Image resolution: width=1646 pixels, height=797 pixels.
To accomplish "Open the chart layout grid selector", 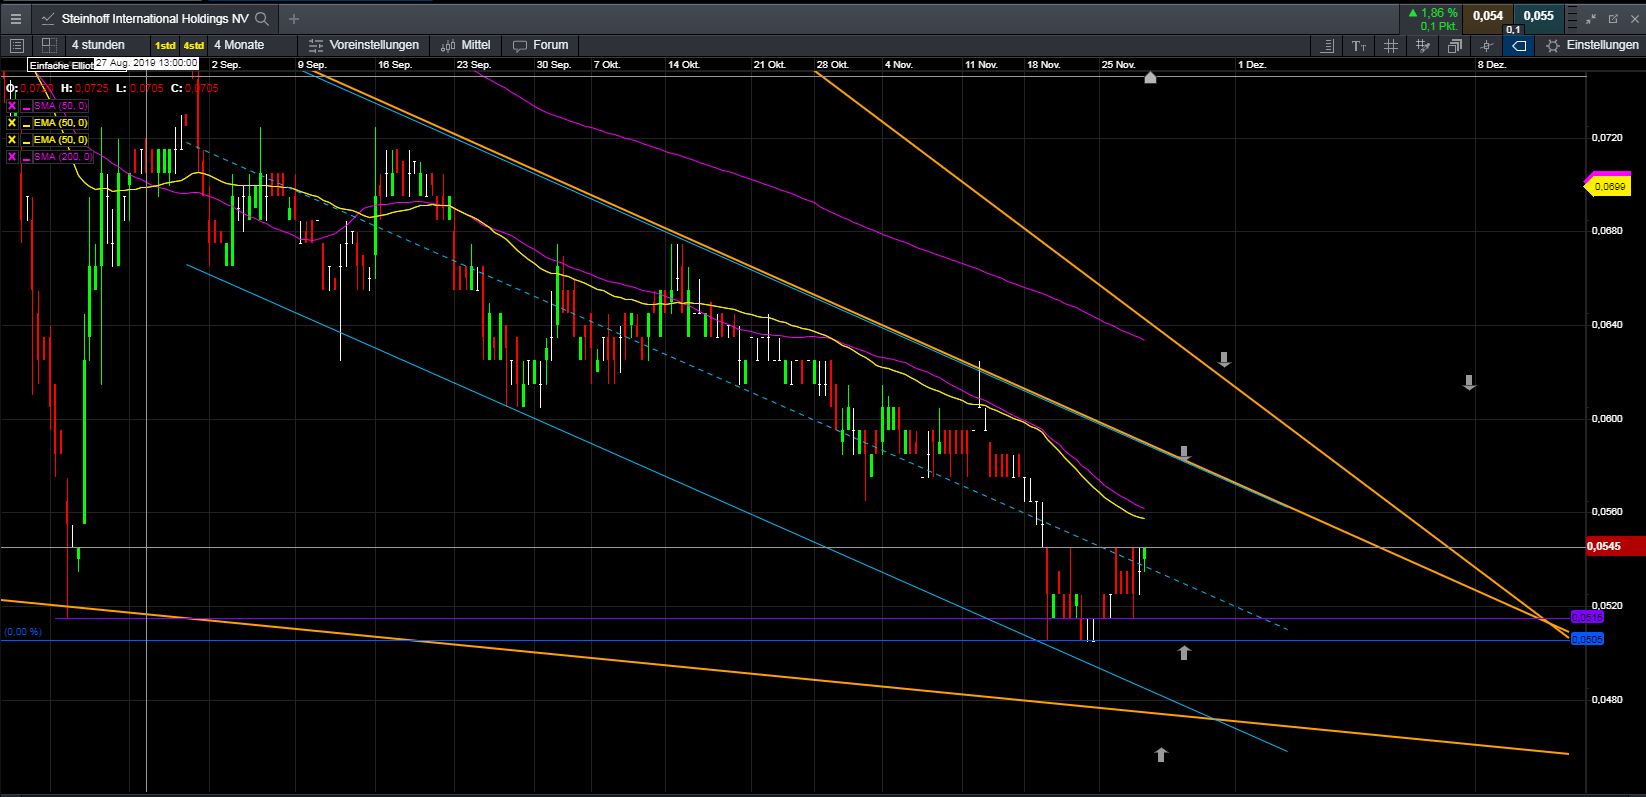I will click(x=49, y=45).
